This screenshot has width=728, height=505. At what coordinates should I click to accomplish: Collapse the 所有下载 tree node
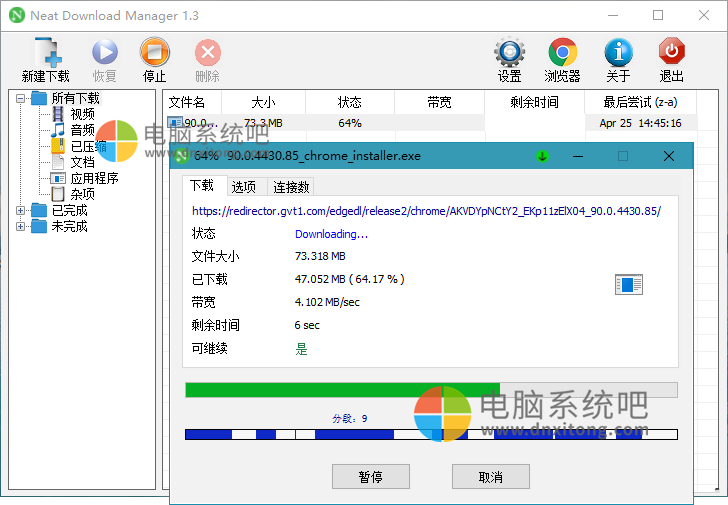(x=20, y=98)
